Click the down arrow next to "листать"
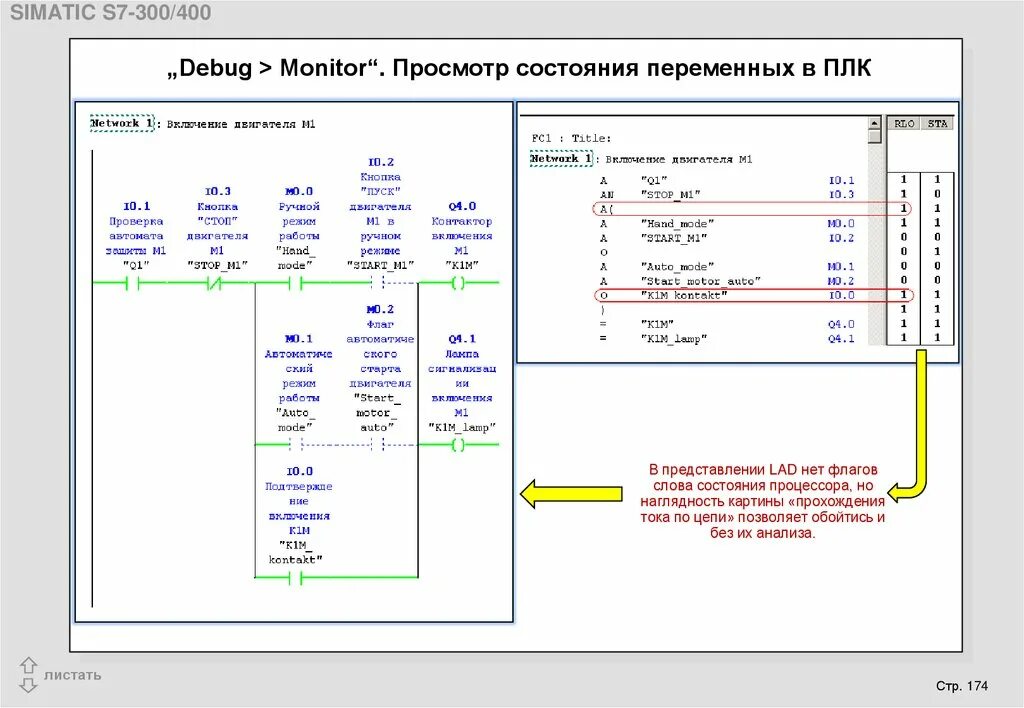1024x708 pixels. [28, 684]
